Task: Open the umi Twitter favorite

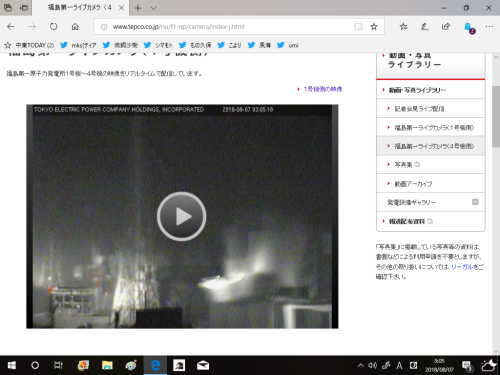Action: 288,45
